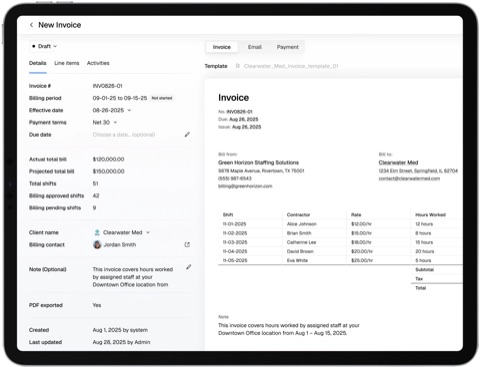The width and height of the screenshot is (480, 367).
Task: Expand the Effective date dropdown
Action: click(x=129, y=110)
